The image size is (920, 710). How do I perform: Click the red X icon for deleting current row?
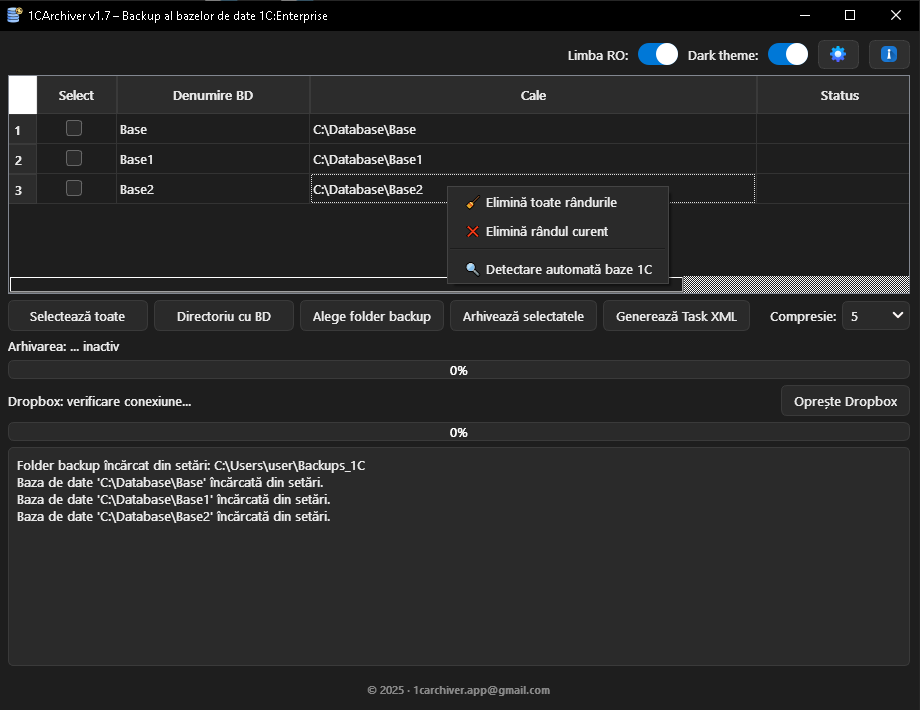pos(469,232)
